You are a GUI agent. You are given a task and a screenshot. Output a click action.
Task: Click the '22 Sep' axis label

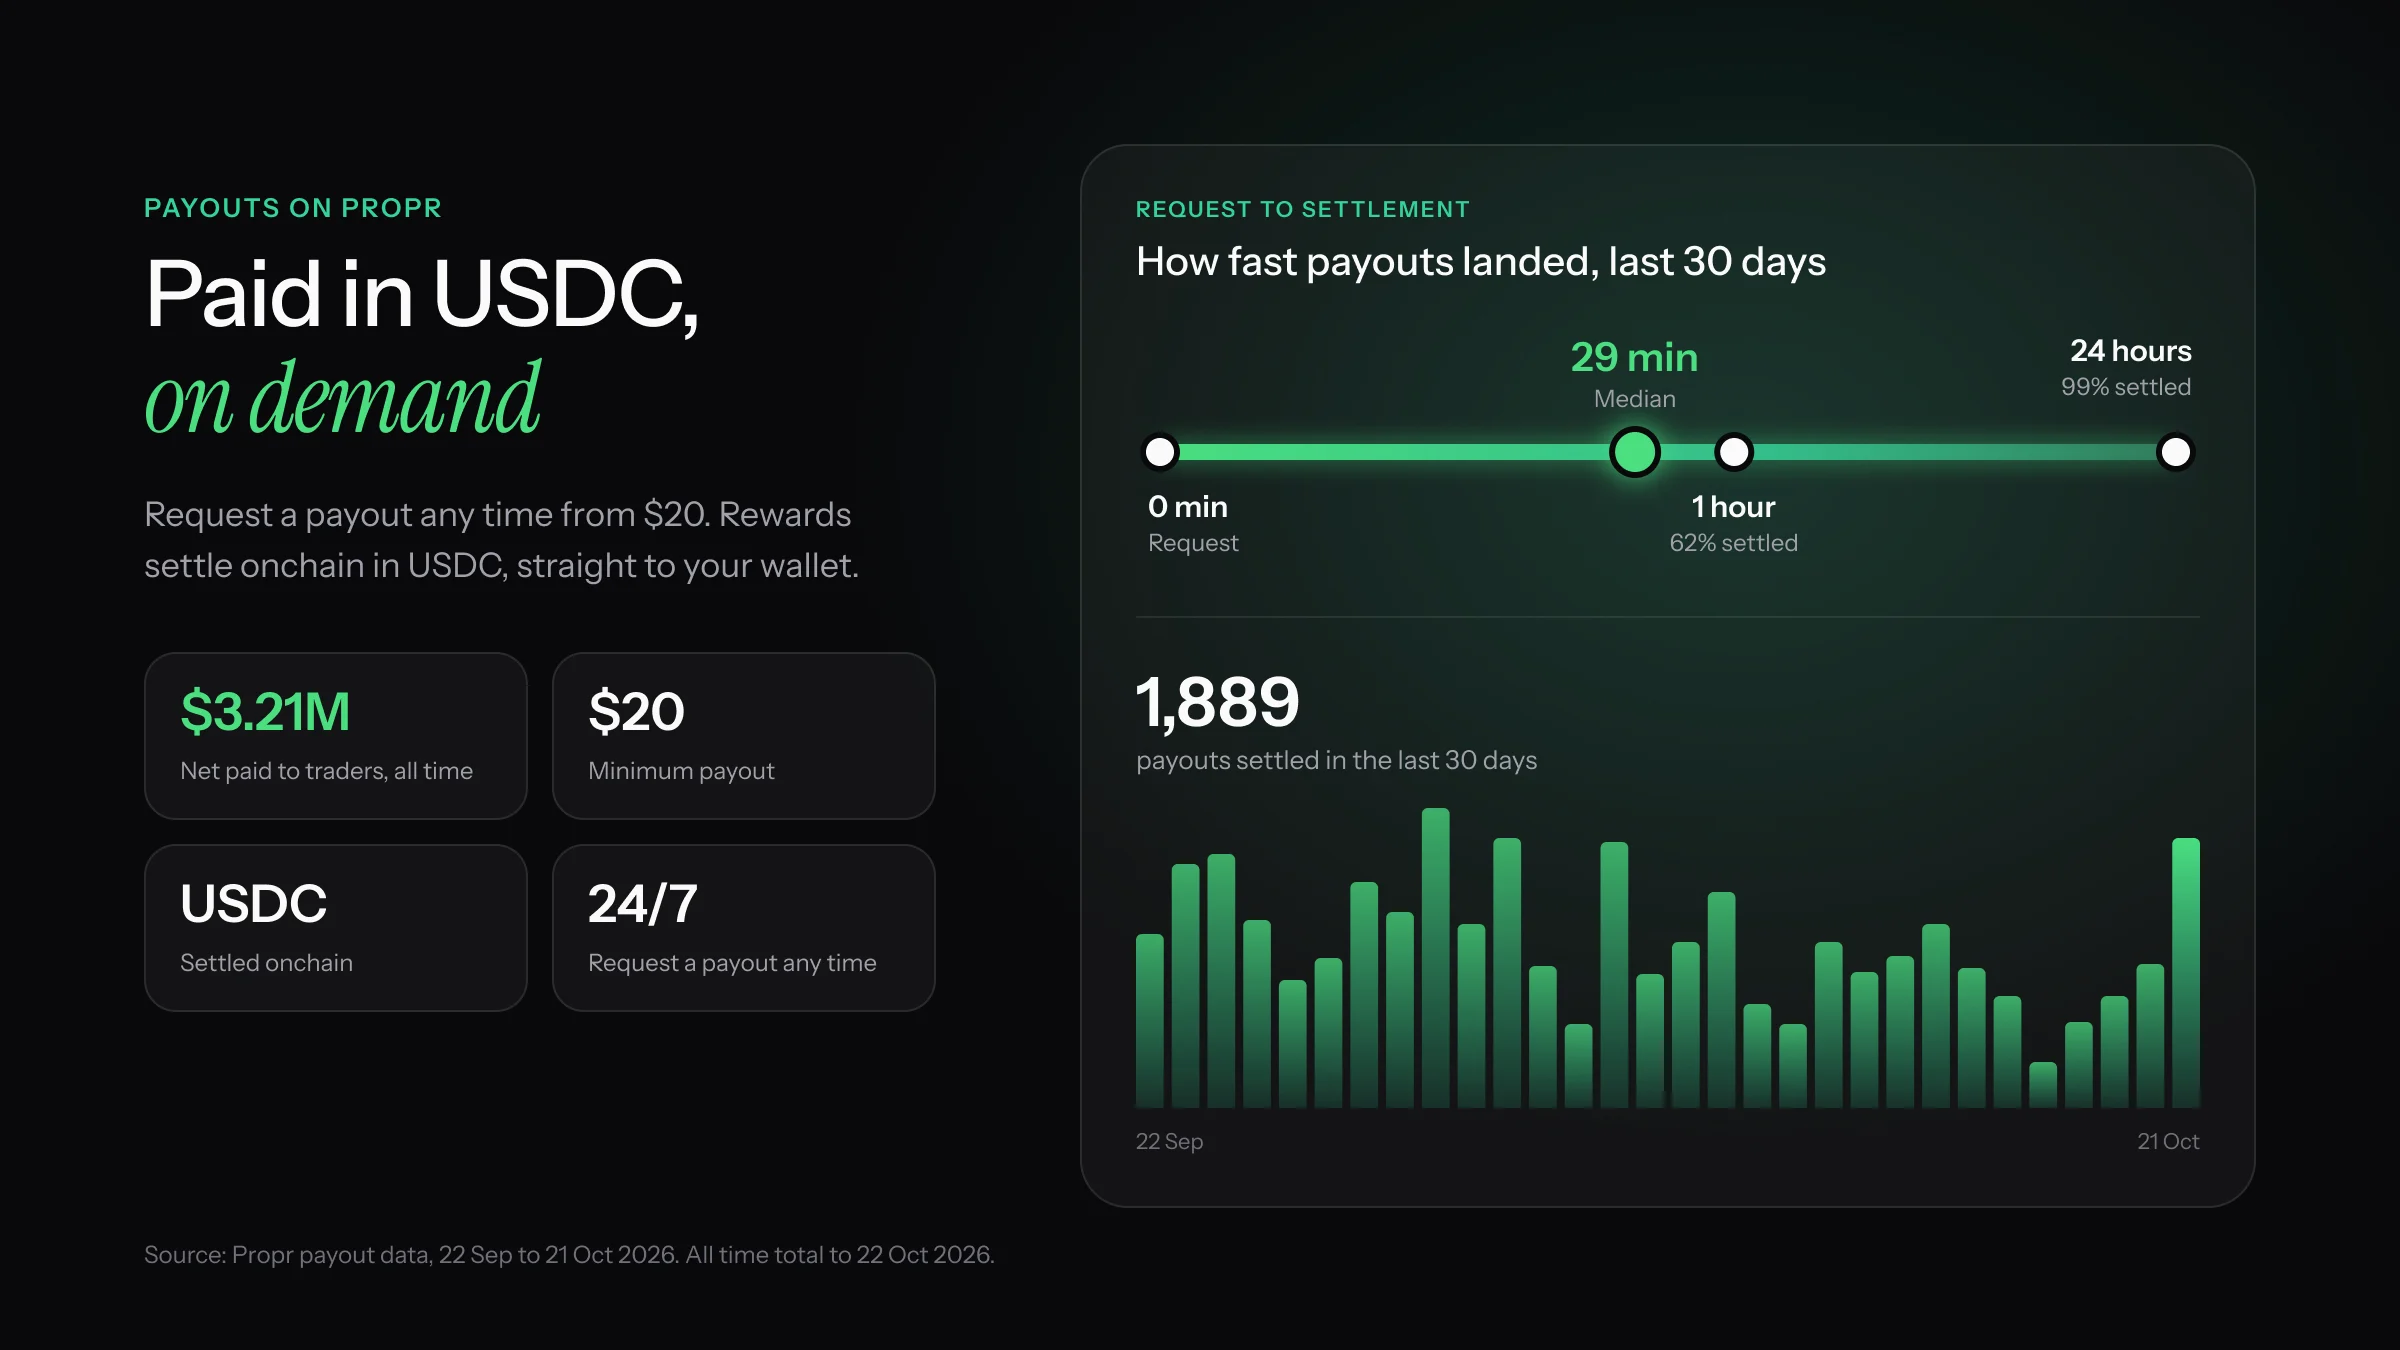point(1170,1142)
